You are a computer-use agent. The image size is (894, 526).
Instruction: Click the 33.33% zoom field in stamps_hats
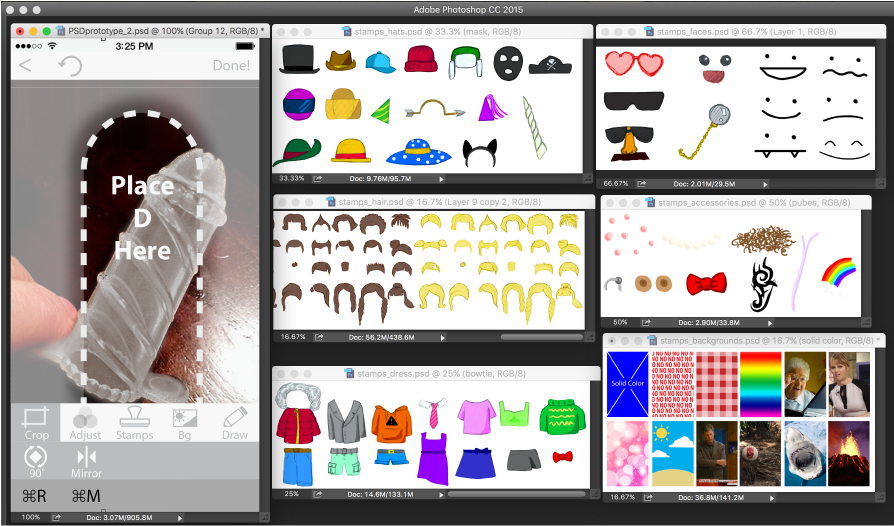click(x=291, y=178)
